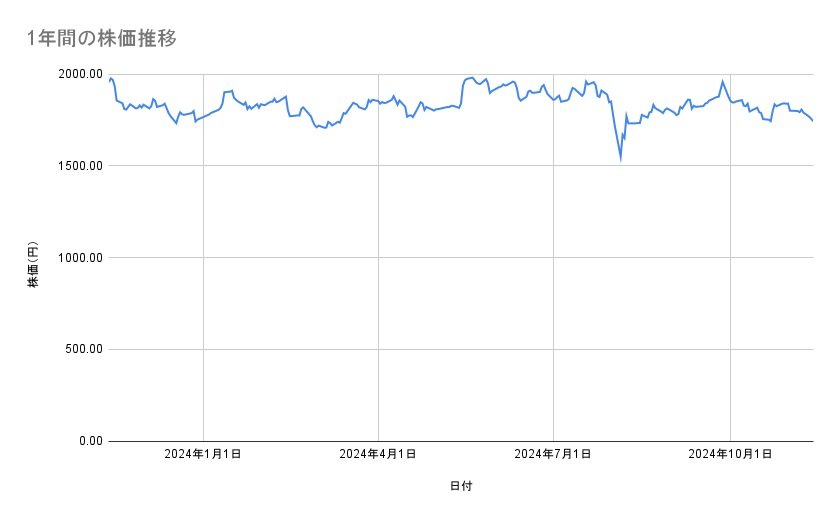Select the horizontal axis title 日付
Image resolution: width=839 pixels, height=519 pixels.
[461, 486]
